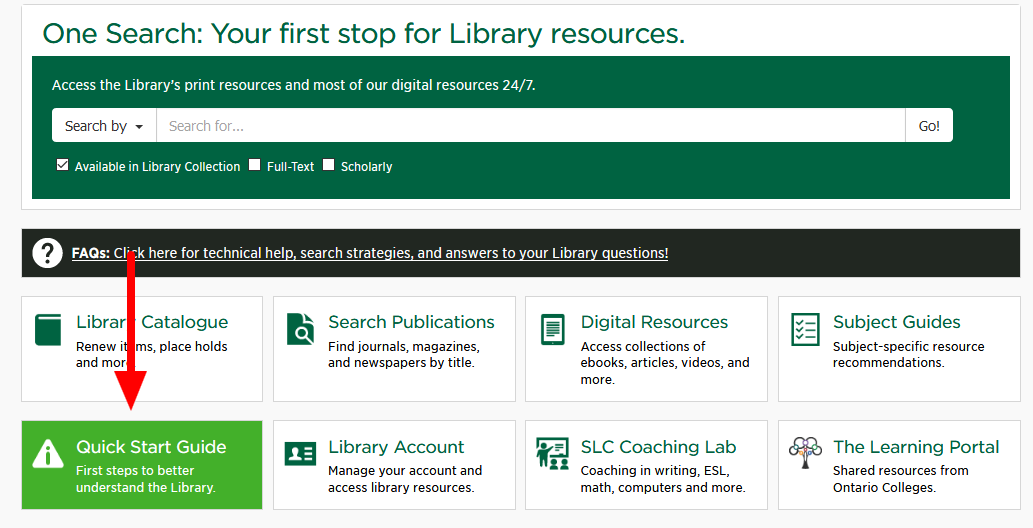Uncheck Available in Library Collection checkbox
Image resolution: width=1033 pixels, height=528 pixels.
pos(63,165)
